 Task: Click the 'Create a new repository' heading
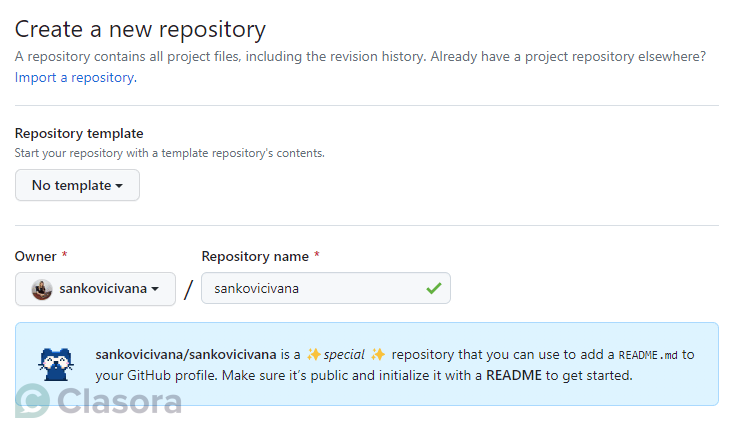click(x=140, y=29)
